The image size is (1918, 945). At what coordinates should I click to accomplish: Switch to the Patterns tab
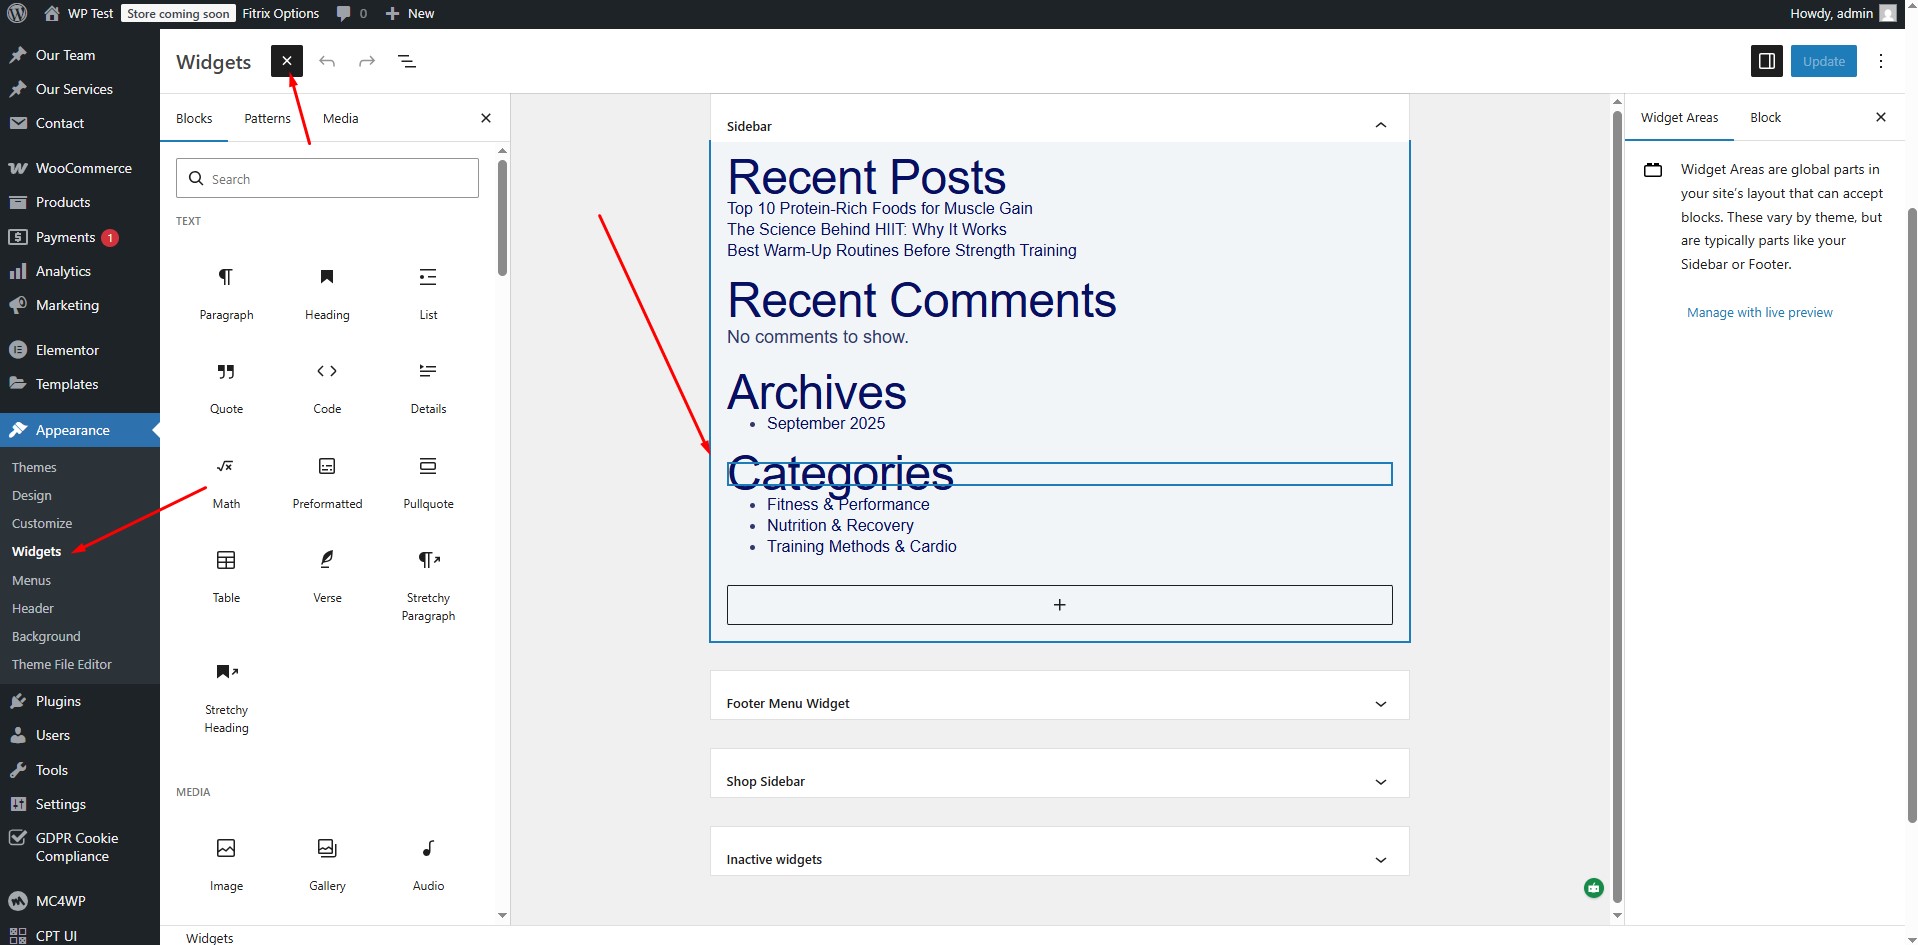coord(267,118)
